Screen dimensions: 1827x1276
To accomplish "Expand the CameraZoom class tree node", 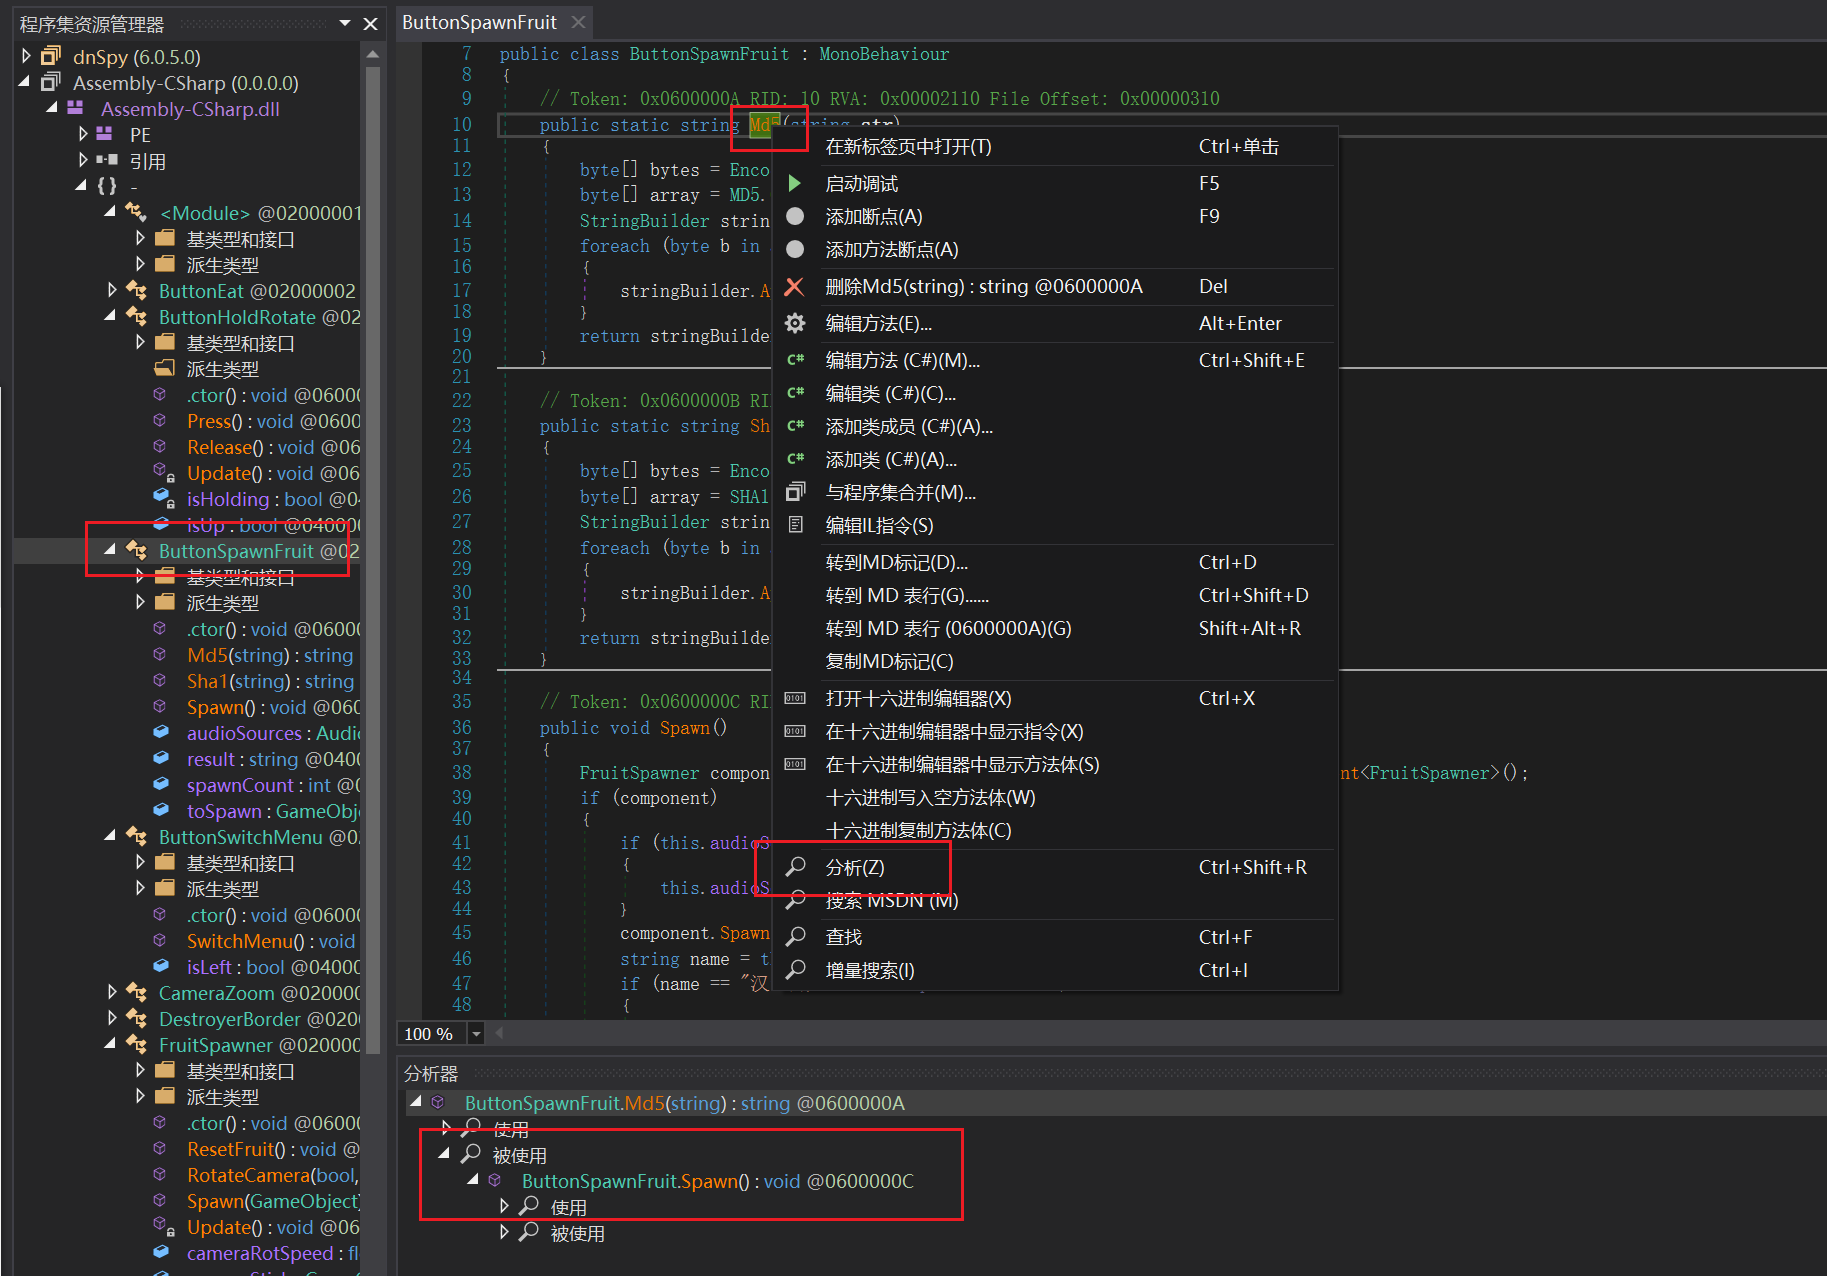I will (x=112, y=992).
